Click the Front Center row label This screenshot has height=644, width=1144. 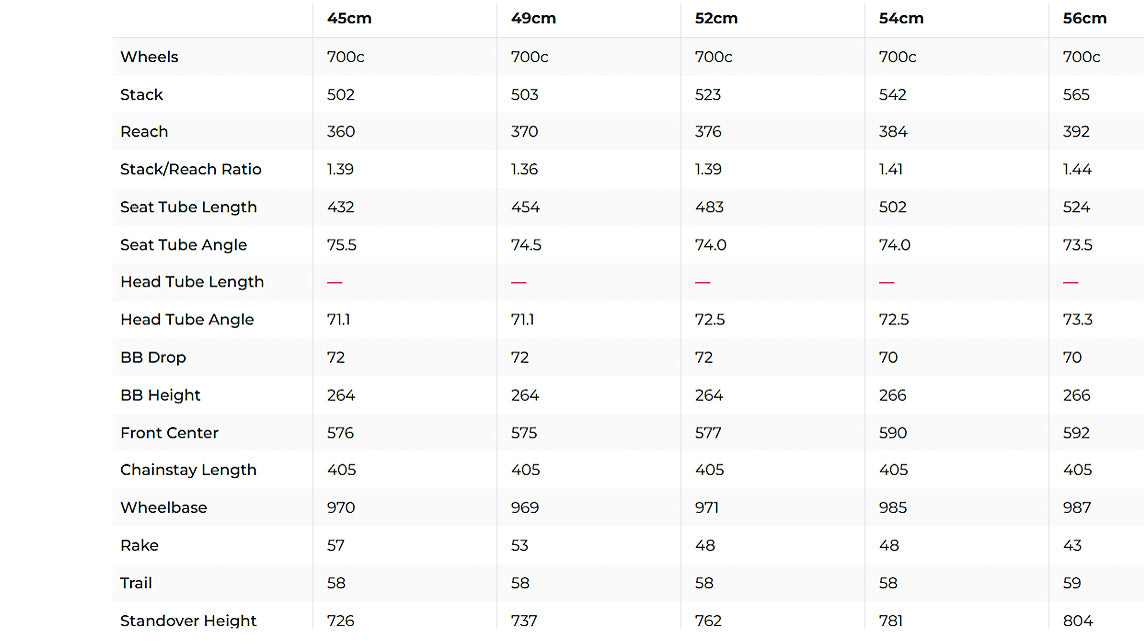169,433
